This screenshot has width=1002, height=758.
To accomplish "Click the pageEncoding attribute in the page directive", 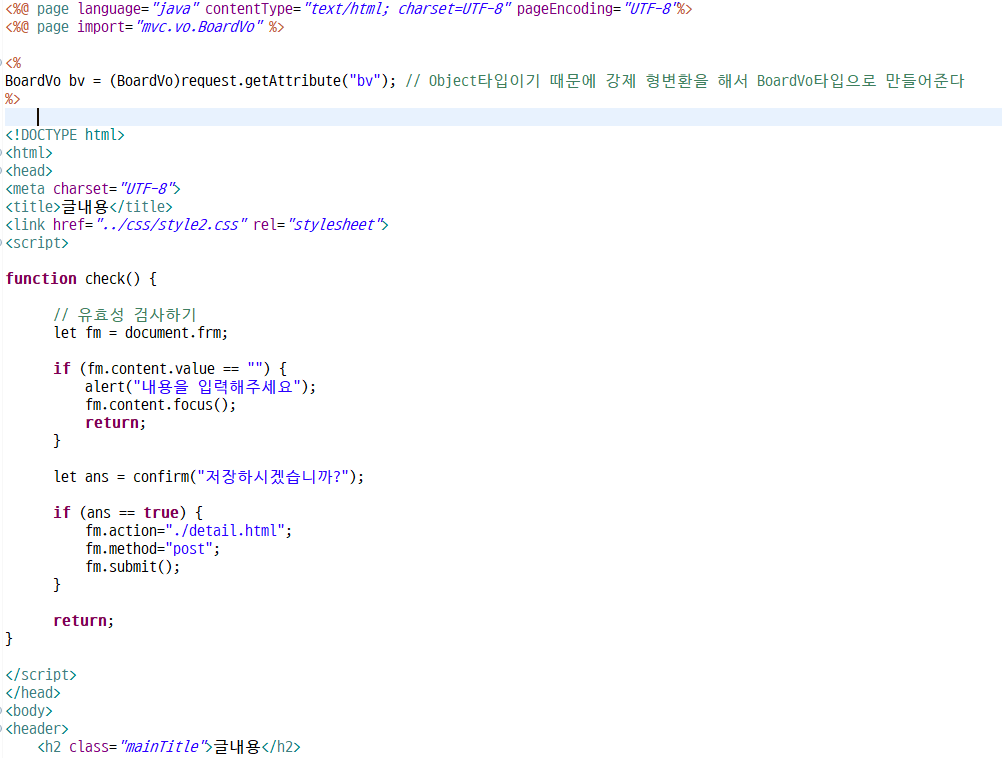I will coord(596,9).
